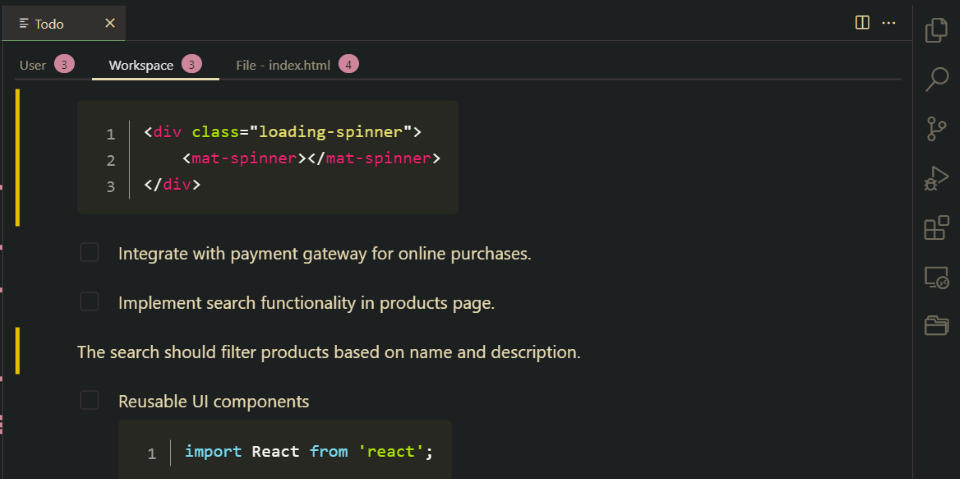Click the index.html tab count badge 4
The image size is (960, 479).
(348, 64)
